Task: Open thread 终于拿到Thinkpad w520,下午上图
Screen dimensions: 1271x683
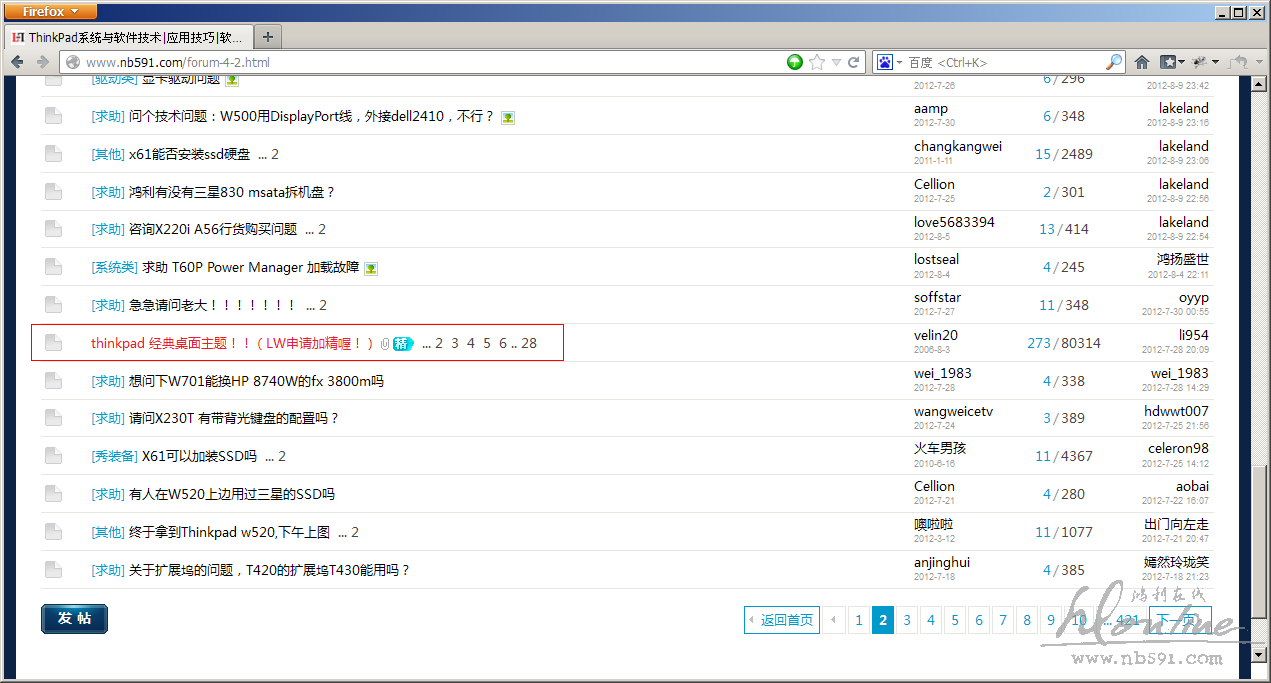Action: (229, 532)
